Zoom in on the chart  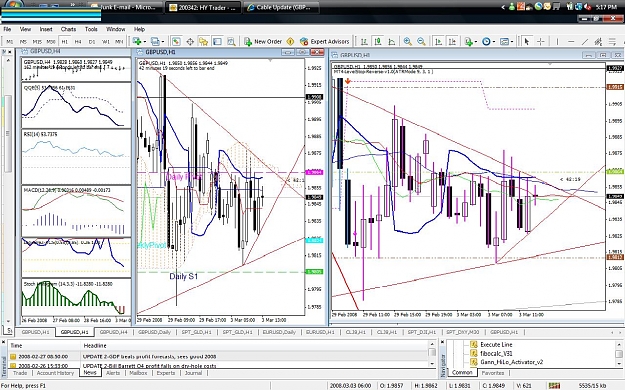pyautogui.click(x=407, y=41)
